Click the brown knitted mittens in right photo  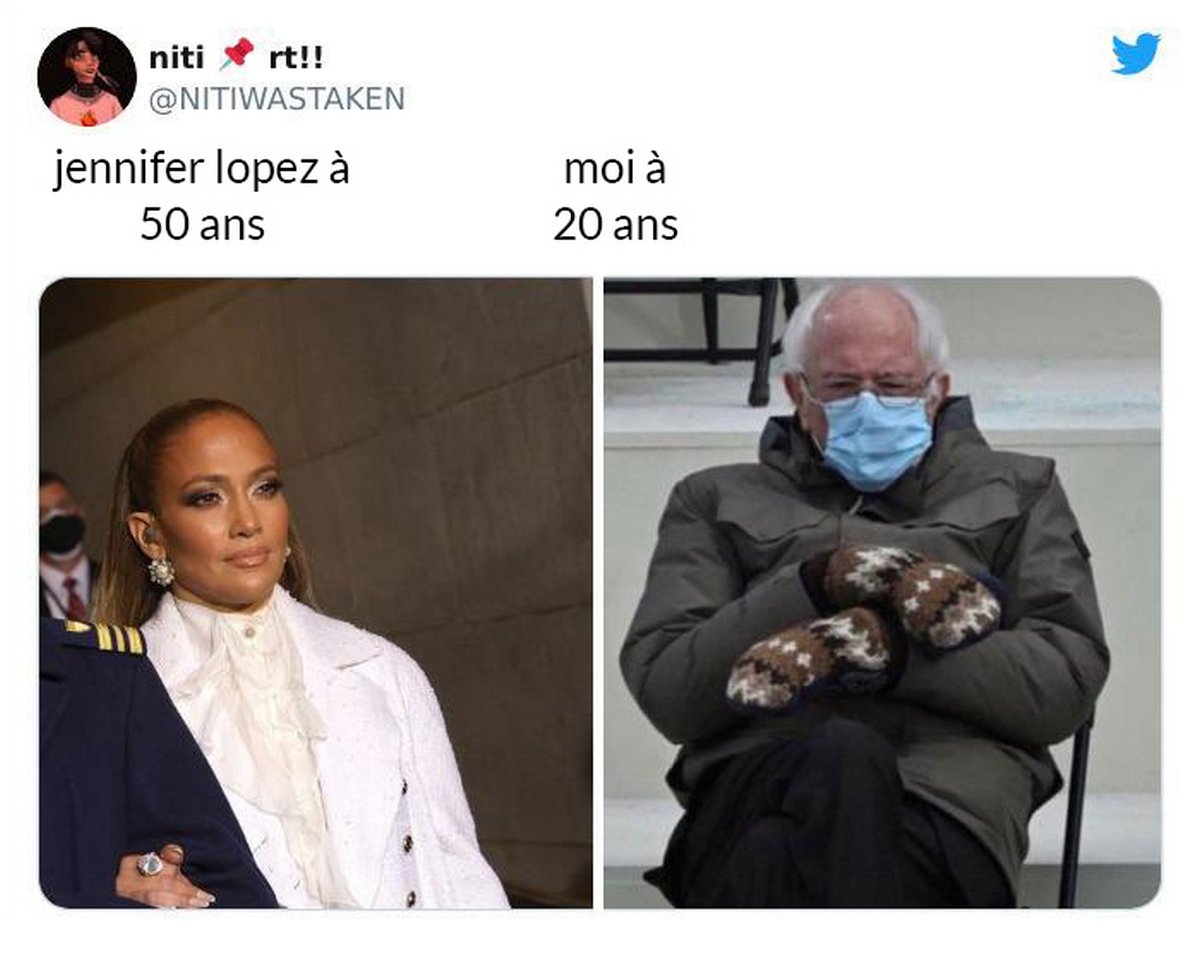click(x=862, y=624)
